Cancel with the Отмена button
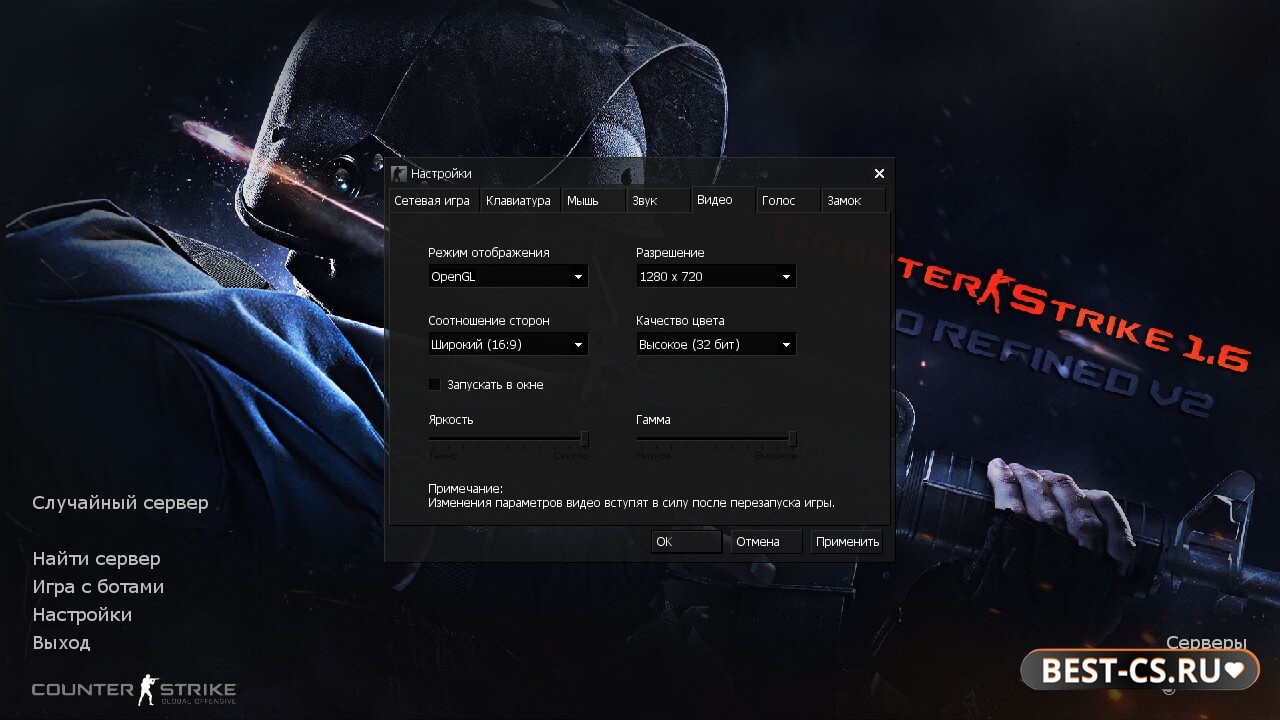Screen dimensions: 1280x720 [766, 541]
